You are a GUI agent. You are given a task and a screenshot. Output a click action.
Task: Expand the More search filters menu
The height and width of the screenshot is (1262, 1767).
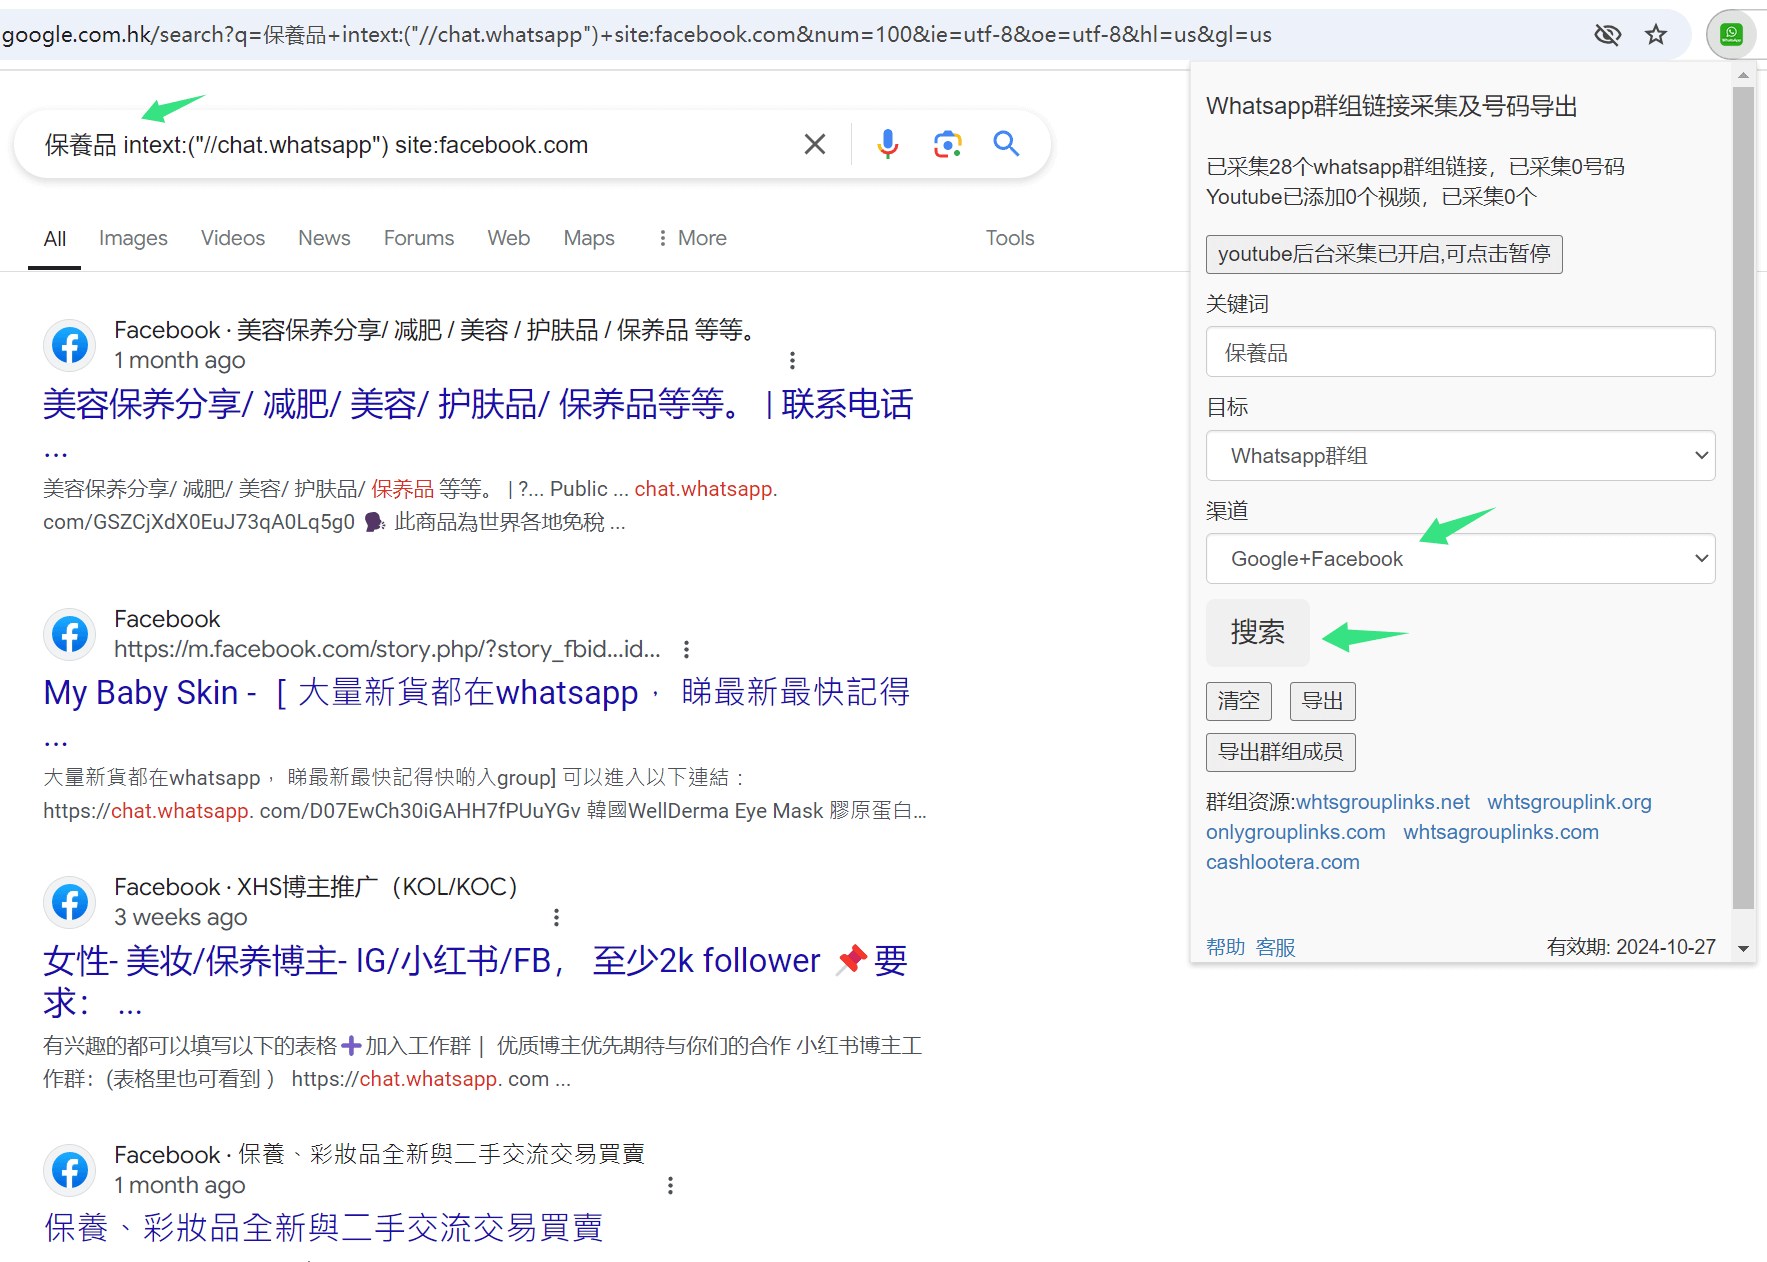692,238
